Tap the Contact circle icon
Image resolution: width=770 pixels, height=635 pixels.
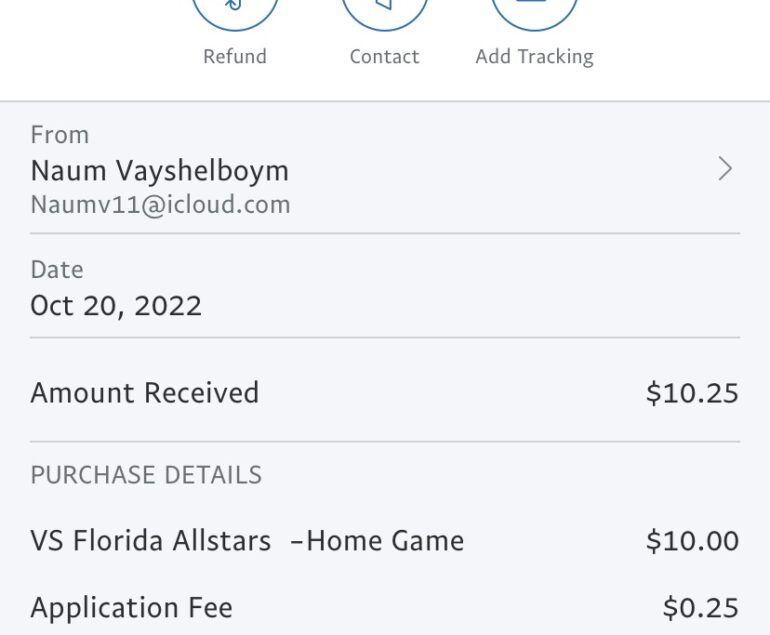385,12
